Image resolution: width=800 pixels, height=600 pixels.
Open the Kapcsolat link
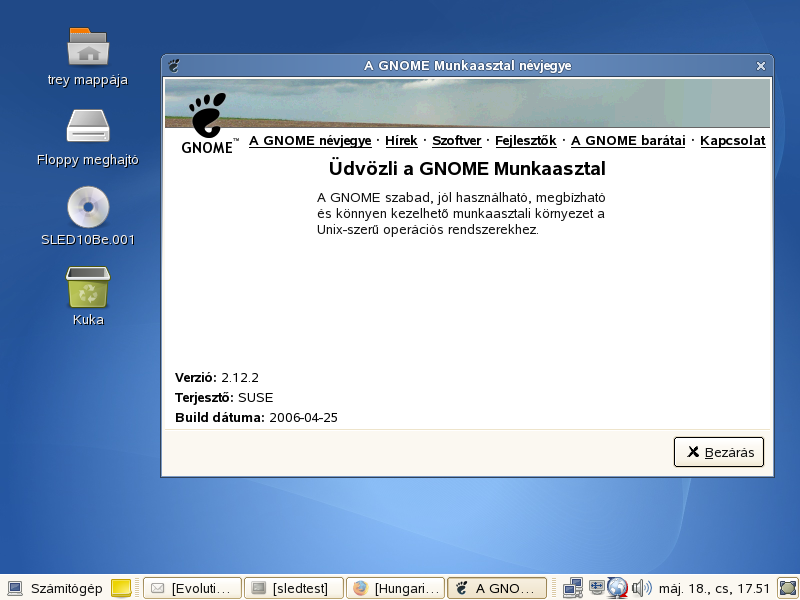[x=733, y=141]
